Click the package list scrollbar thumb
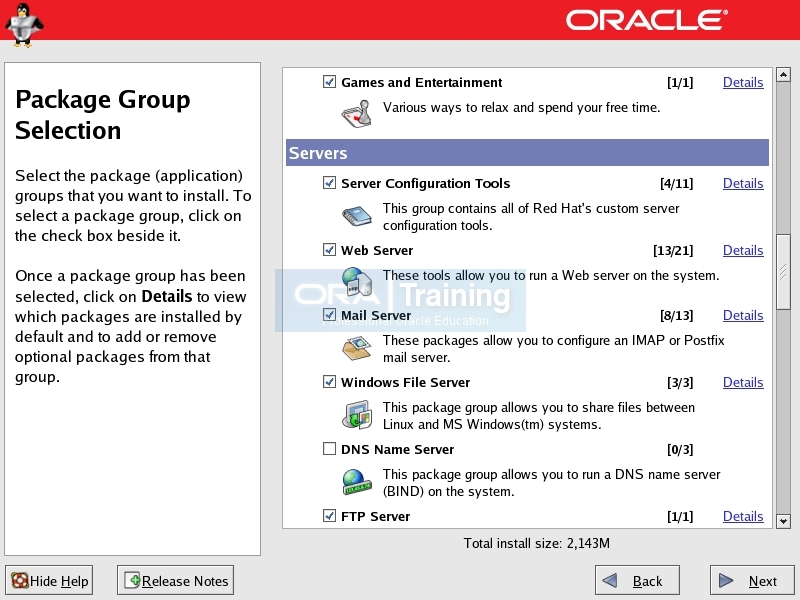The image size is (800, 600). 783,271
